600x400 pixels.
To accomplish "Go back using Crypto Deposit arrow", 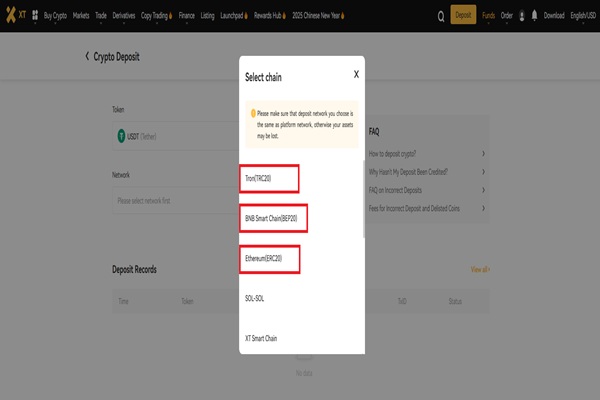I will pyautogui.click(x=87, y=57).
